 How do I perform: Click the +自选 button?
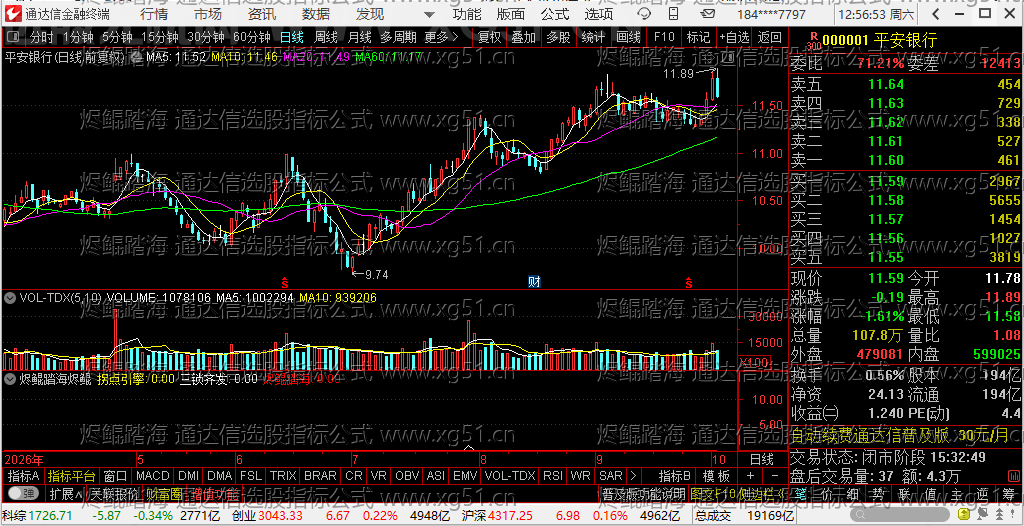coord(735,37)
